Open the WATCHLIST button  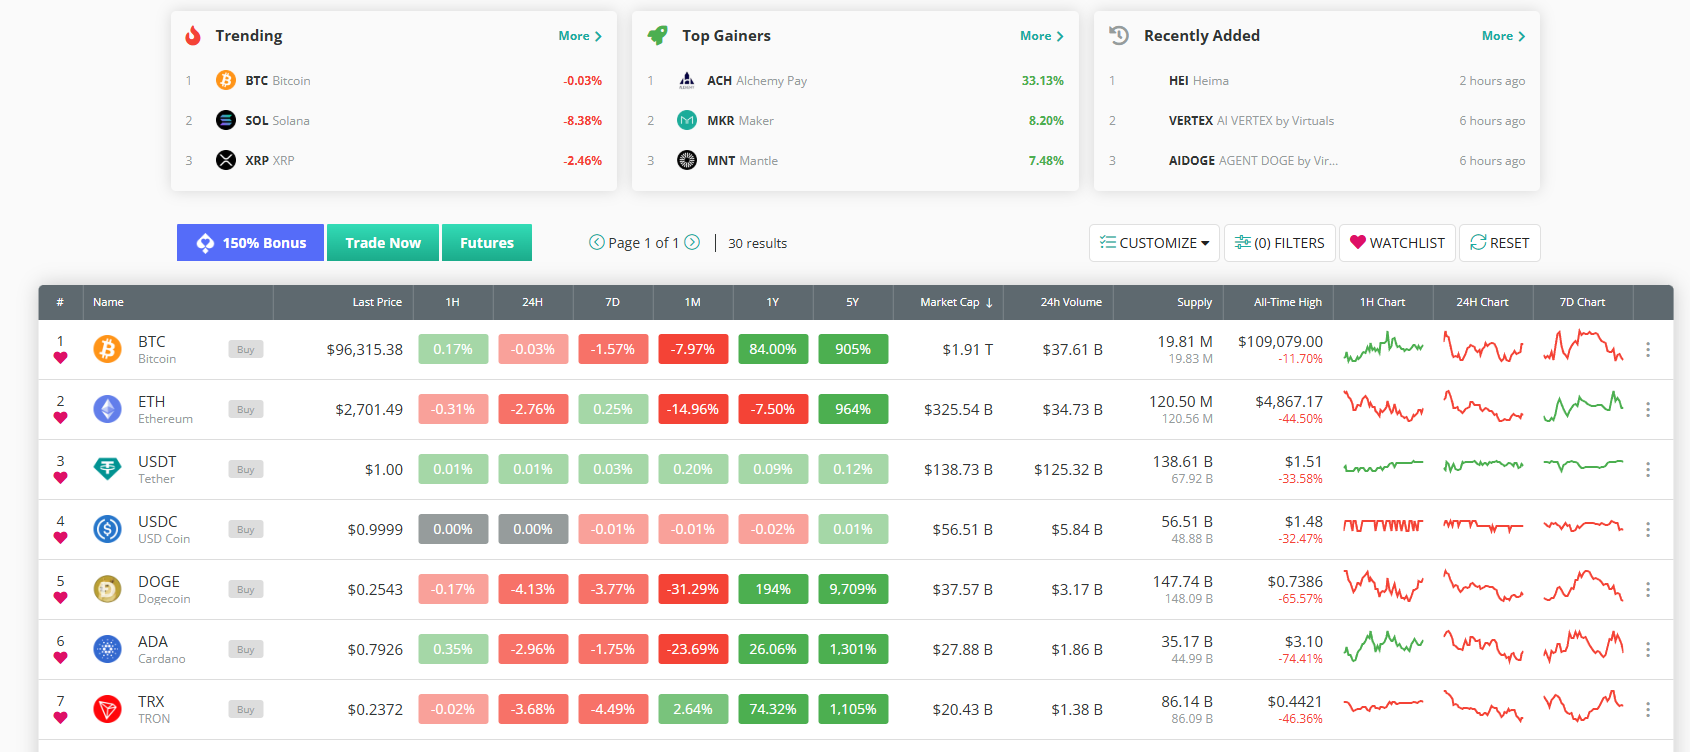point(1397,243)
